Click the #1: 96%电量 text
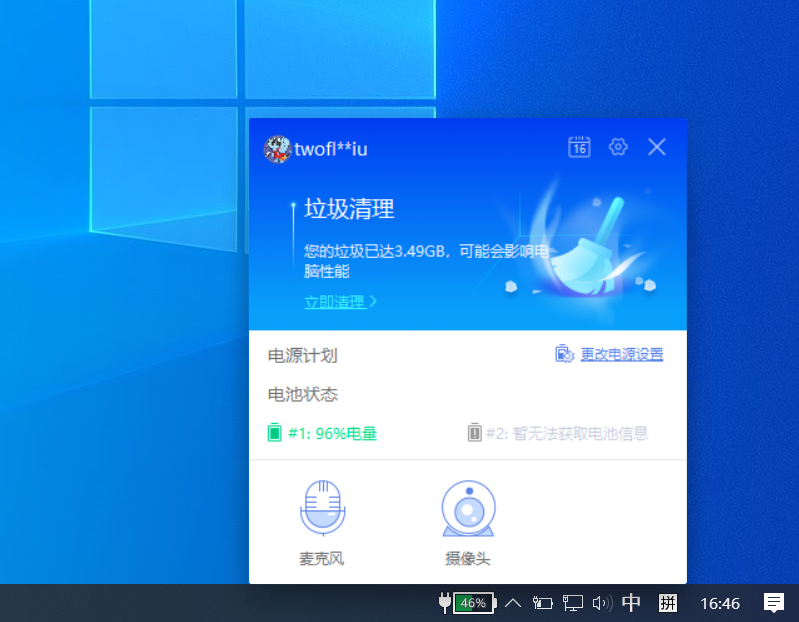 point(332,434)
